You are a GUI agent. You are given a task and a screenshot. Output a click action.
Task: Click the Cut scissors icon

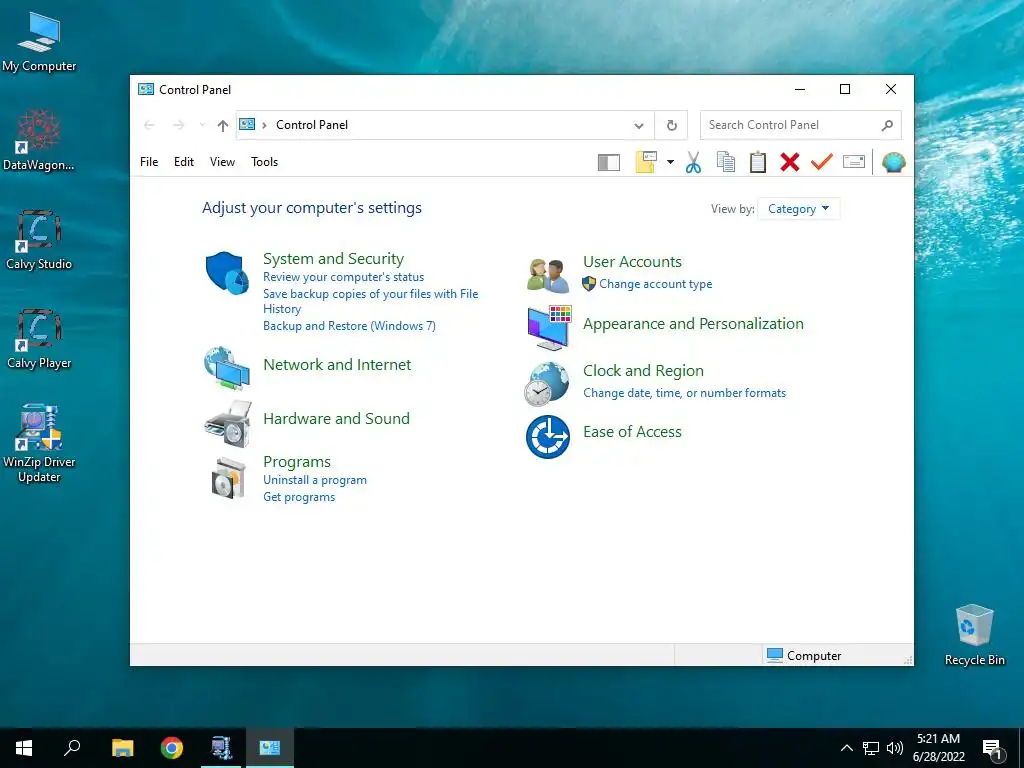694,162
